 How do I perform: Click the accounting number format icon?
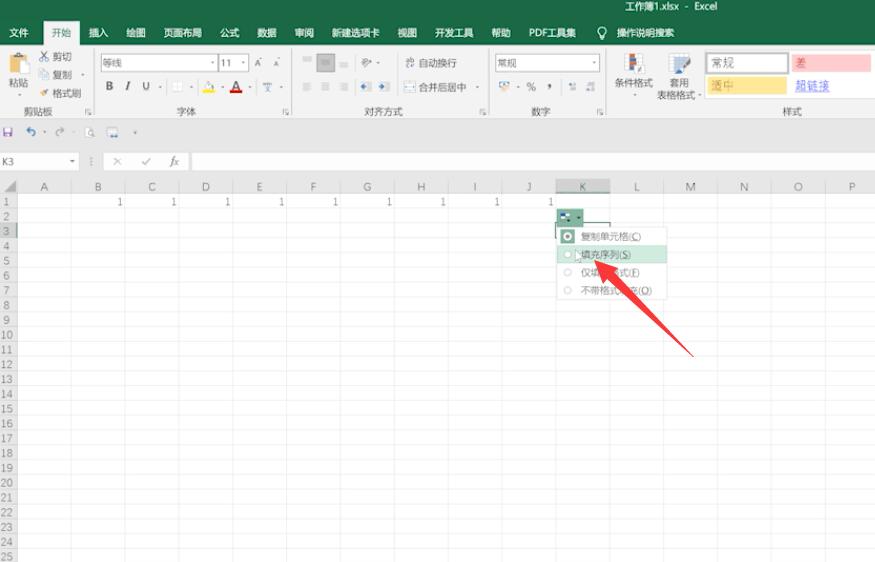pyautogui.click(x=504, y=87)
